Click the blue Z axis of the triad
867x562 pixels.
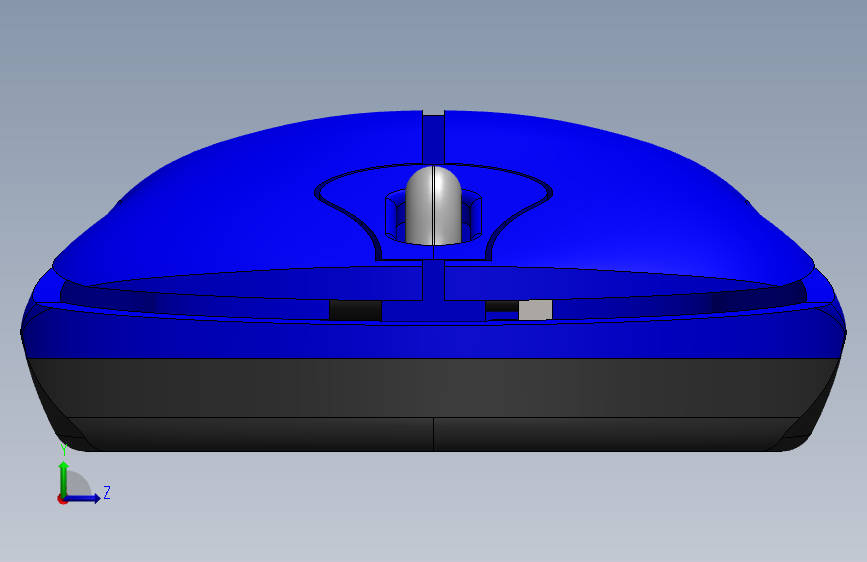[x=83, y=498]
